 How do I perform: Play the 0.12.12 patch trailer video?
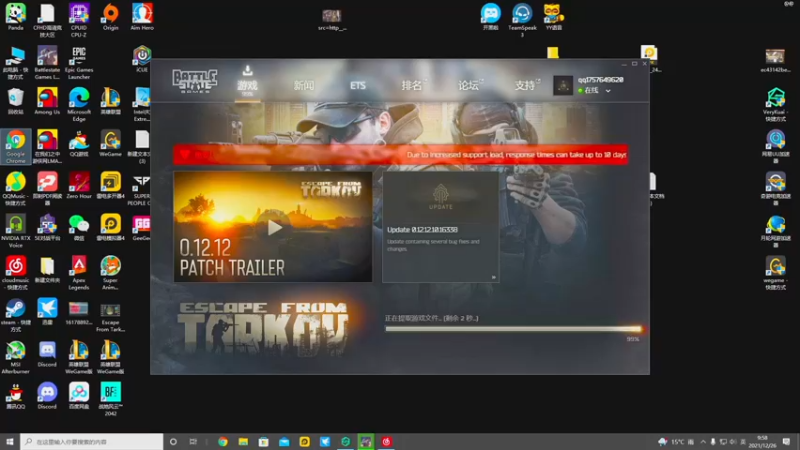point(274,228)
